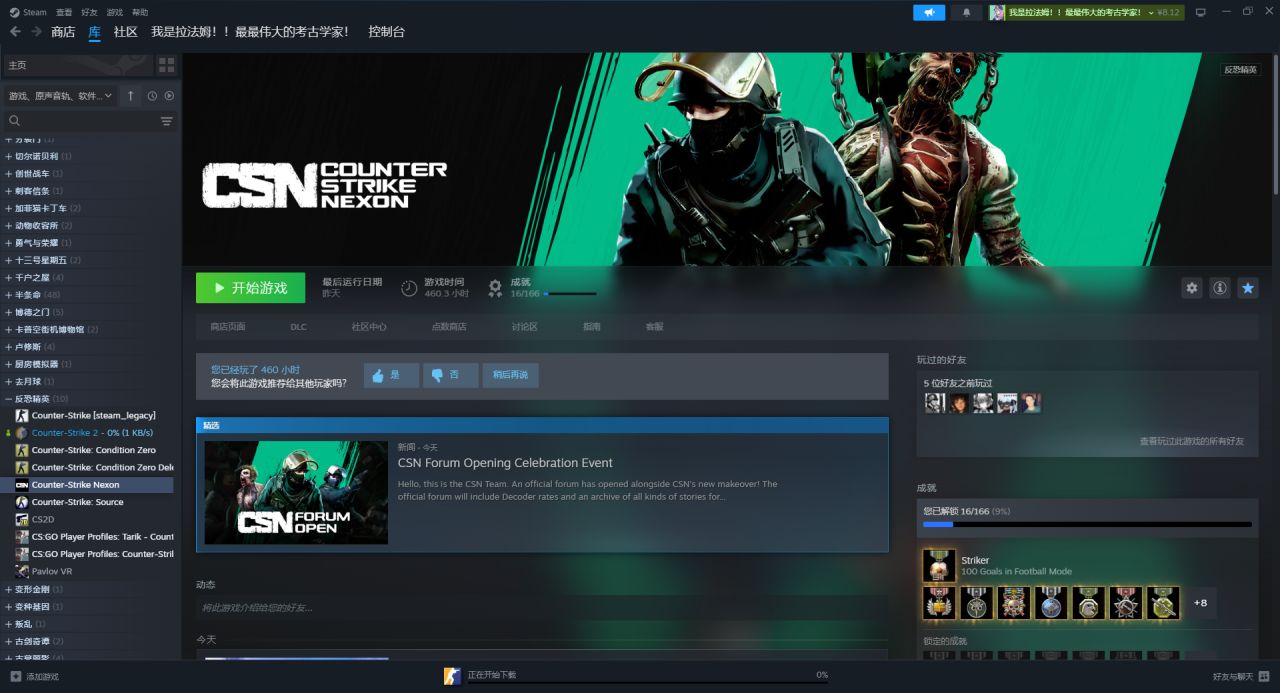Open the 查看 menu

pos(64,12)
